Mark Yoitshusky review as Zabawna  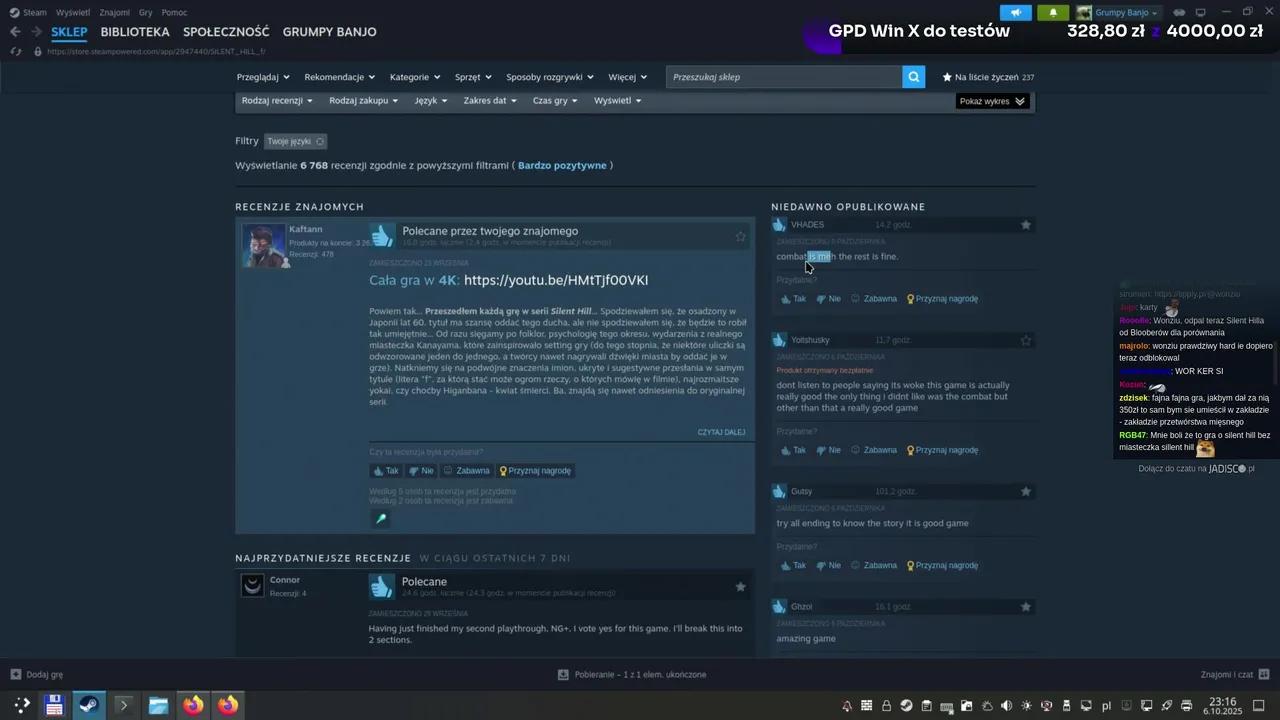coord(873,450)
